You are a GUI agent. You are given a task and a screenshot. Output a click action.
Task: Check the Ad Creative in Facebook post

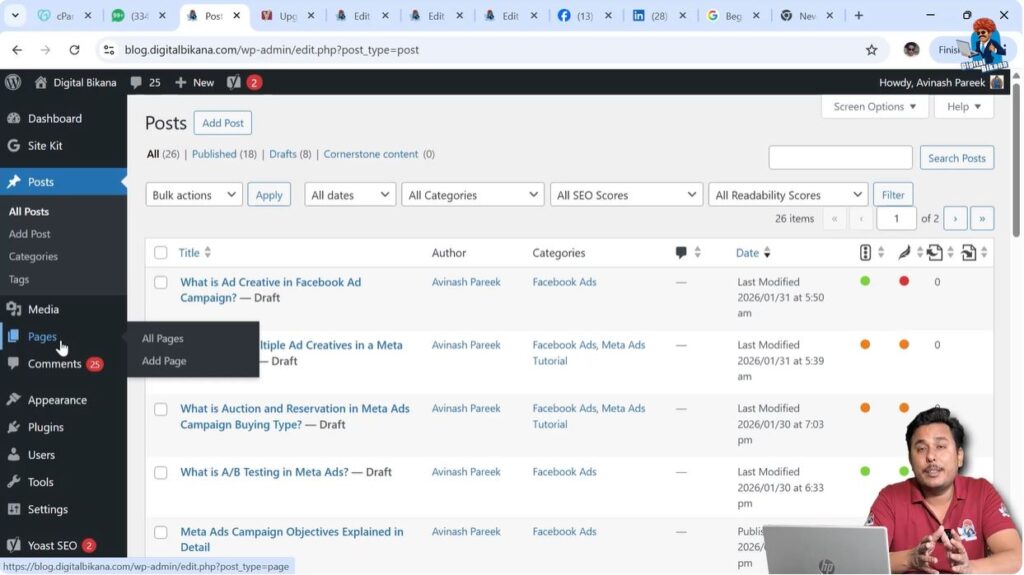[161, 282]
